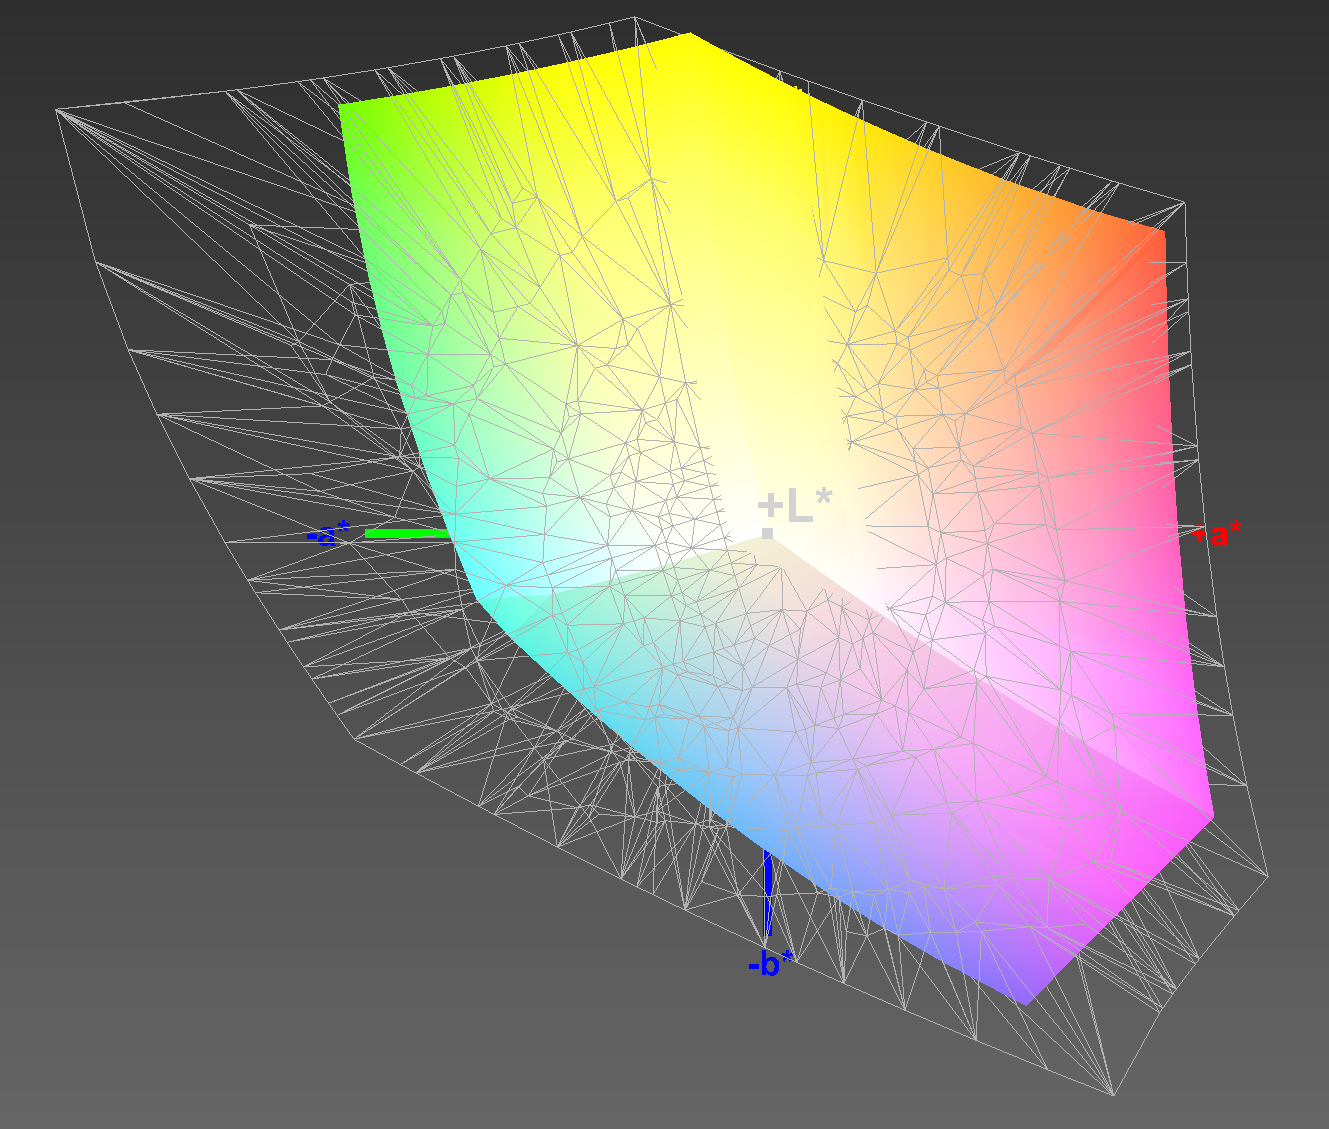Screen dimensions: 1329x1129
Task: Click the green -a* axis line
Action: [408, 533]
